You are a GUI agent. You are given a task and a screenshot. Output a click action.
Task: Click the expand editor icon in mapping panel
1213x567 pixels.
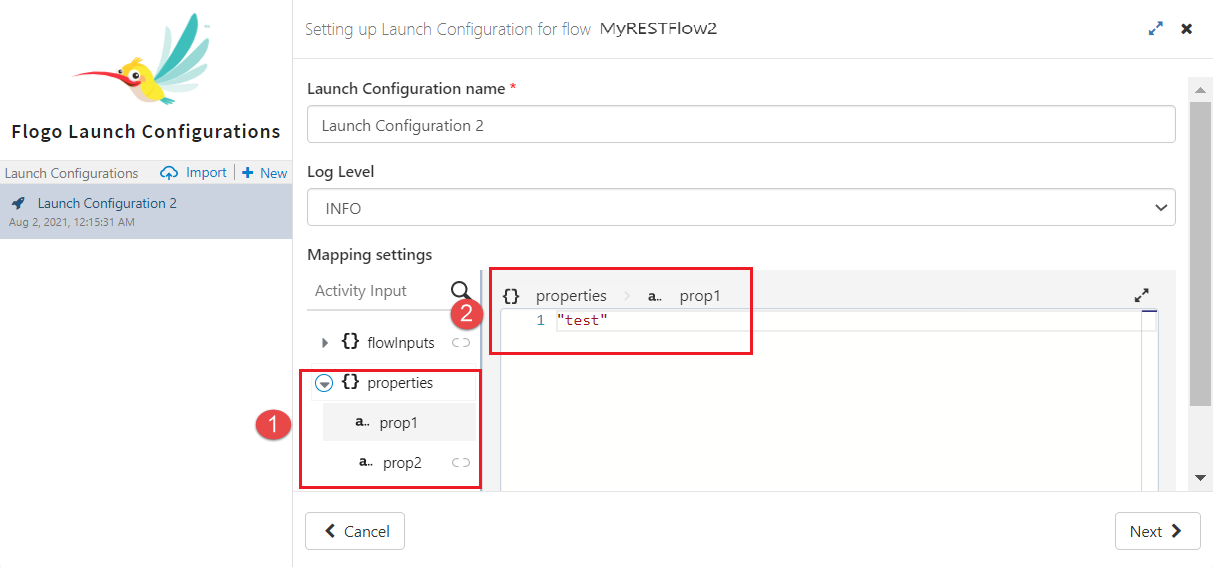1141,296
